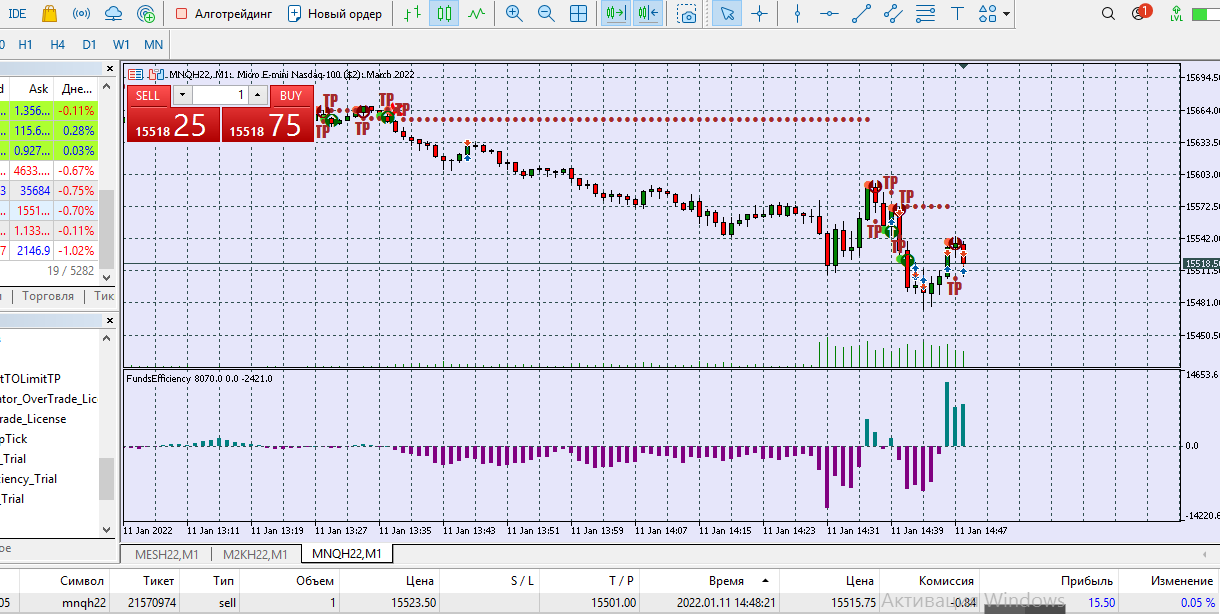Click the radar icon with green plus
The image size is (1220, 614).
(x=146, y=14)
